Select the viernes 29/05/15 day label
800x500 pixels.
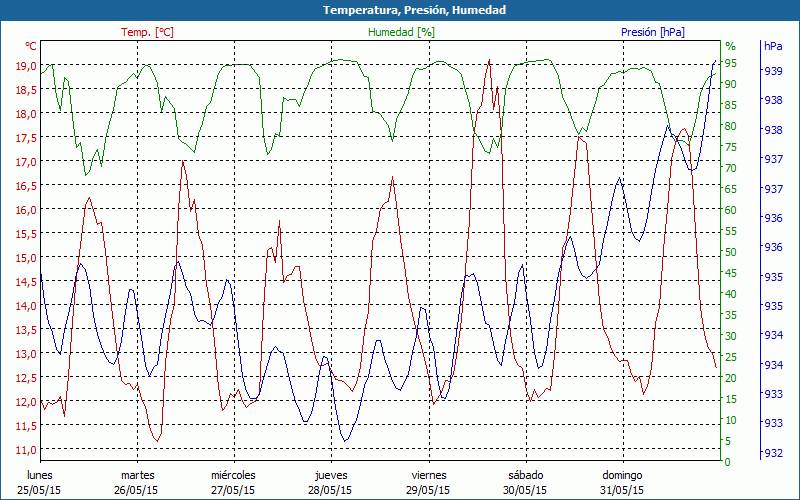428,482
